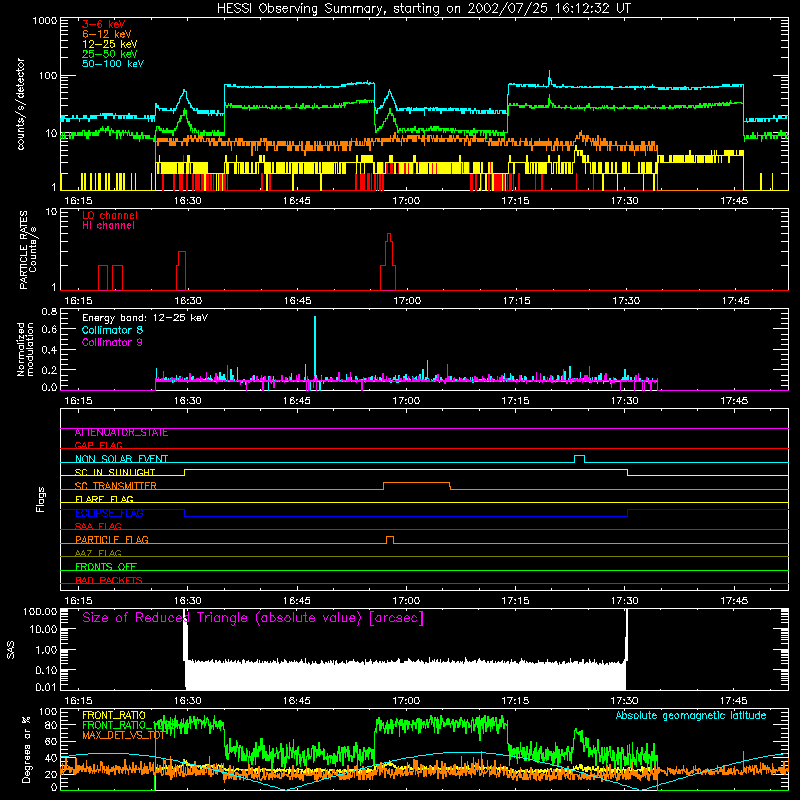800x800 pixels.
Task: Click the PARTICLE_FLAG label
Action: tap(112, 539)
